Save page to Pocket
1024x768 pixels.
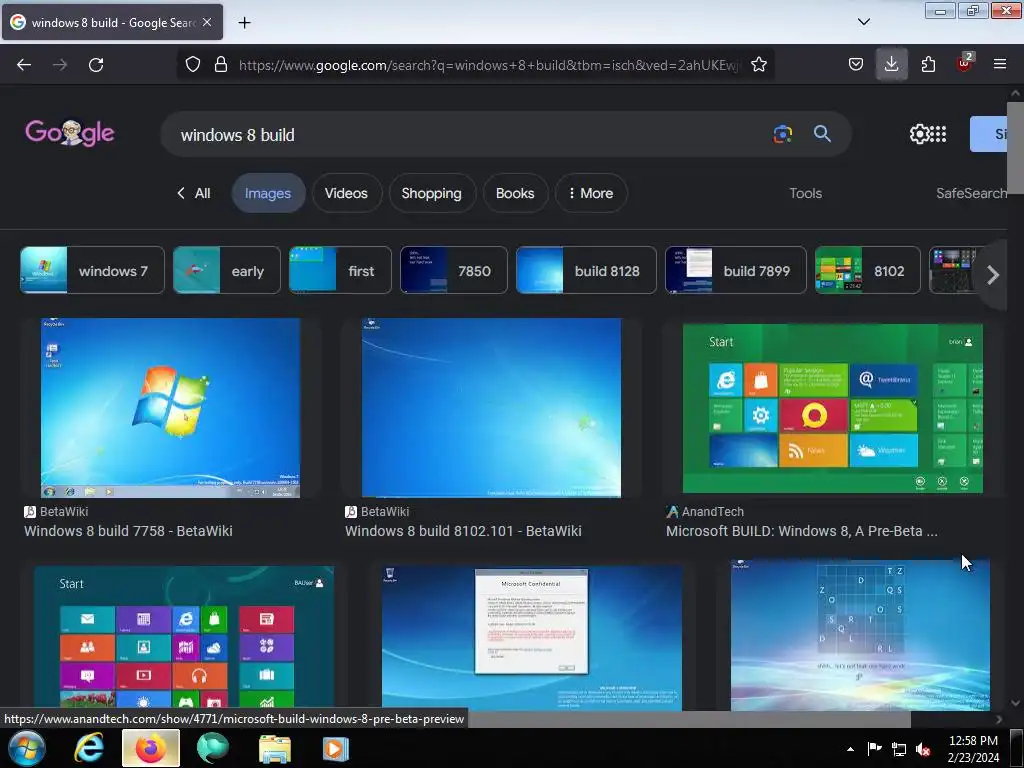[x=856, y=64]
